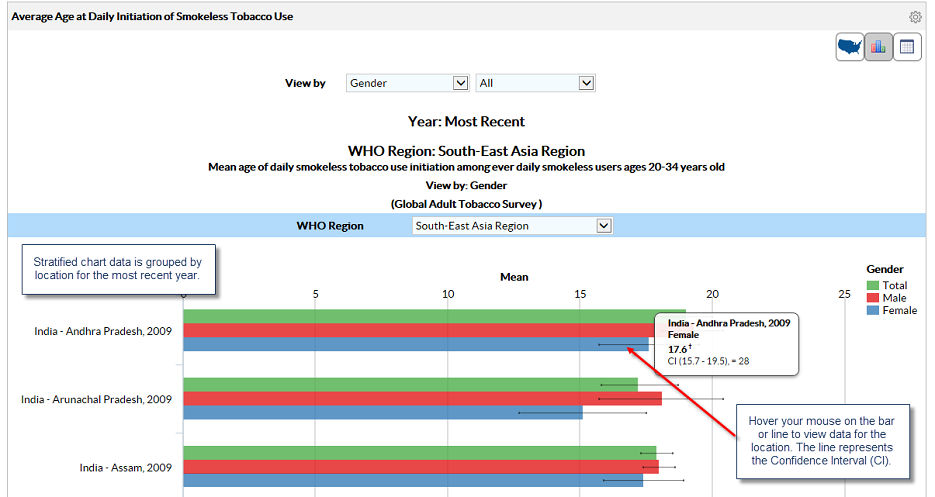Image resolution: width=935 pixels, height=497 pixels.
Task: Click the India - Assam, 2009 label
Action: click(x=125, y=467)
